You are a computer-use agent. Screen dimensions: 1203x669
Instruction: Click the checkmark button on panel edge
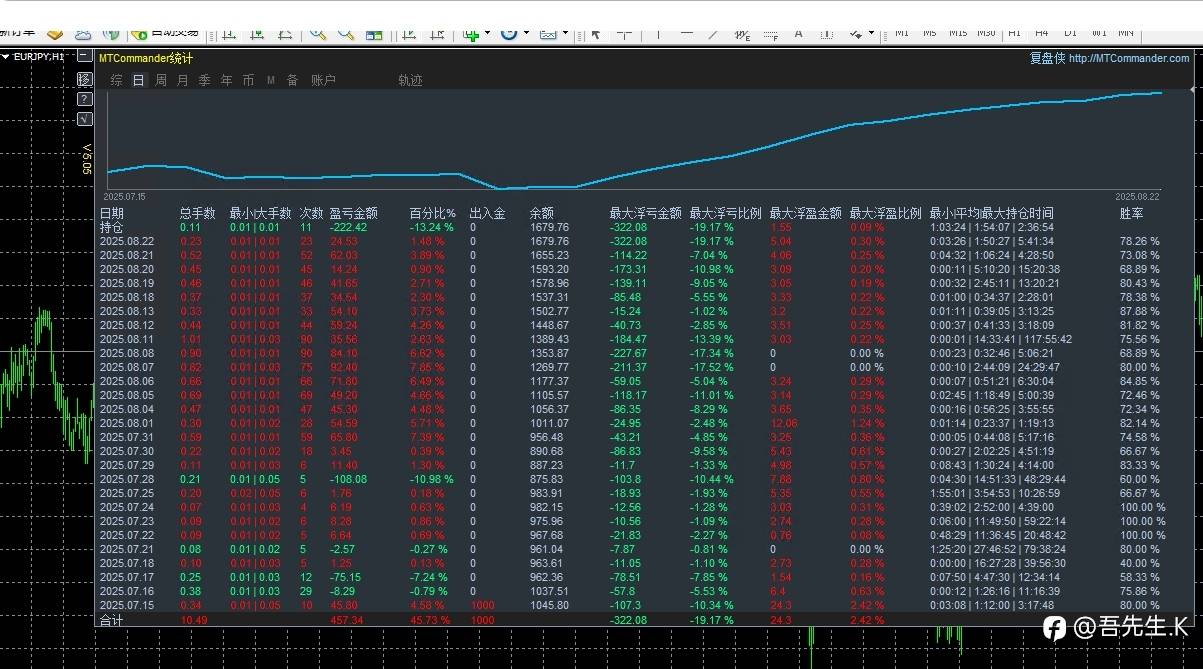85,118
